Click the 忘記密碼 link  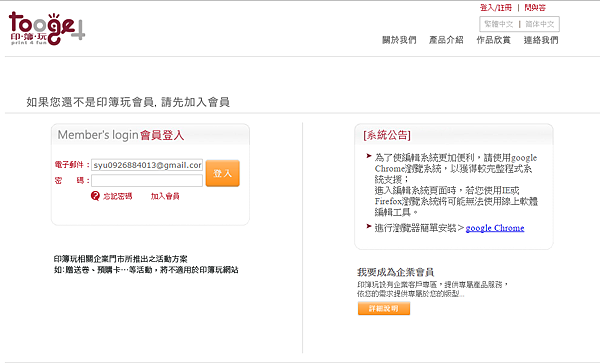[x=117, y=196]
